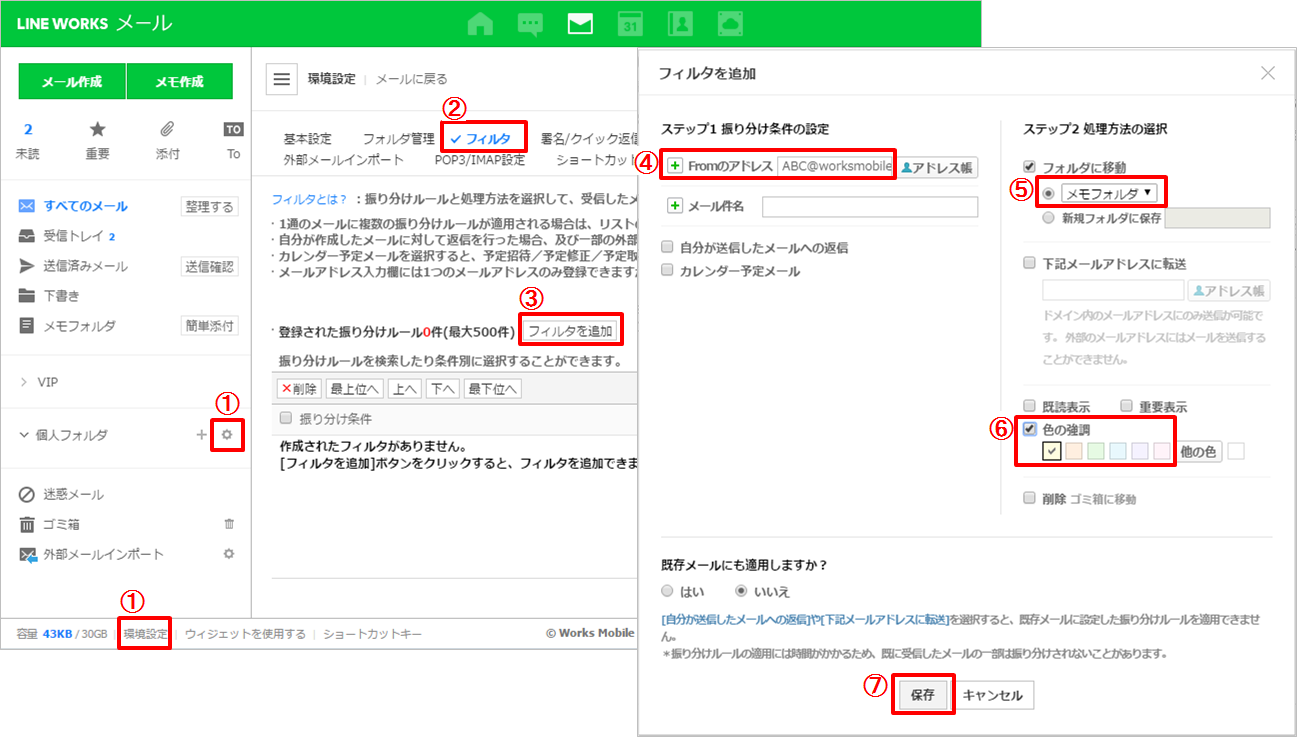
Task: Empty trash via ゴミ箱 bin icon
Action: click(x=229, y=524)
